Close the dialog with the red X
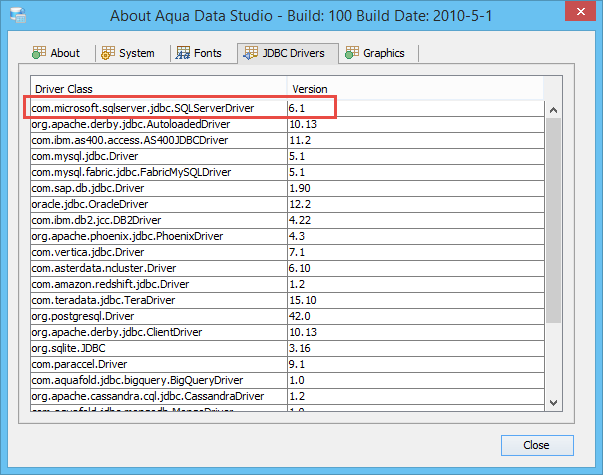603x475 pixels. point(581,12)
